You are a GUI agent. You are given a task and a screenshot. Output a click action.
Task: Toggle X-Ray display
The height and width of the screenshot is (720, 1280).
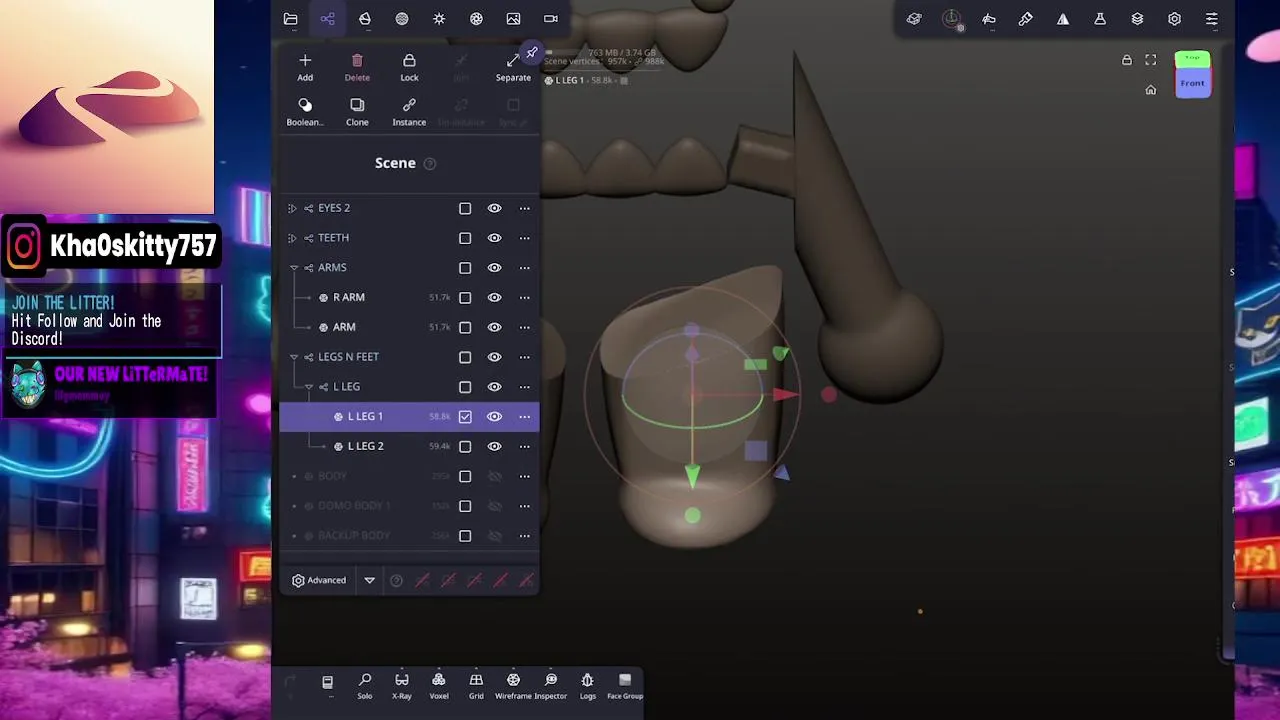(402, 685)
